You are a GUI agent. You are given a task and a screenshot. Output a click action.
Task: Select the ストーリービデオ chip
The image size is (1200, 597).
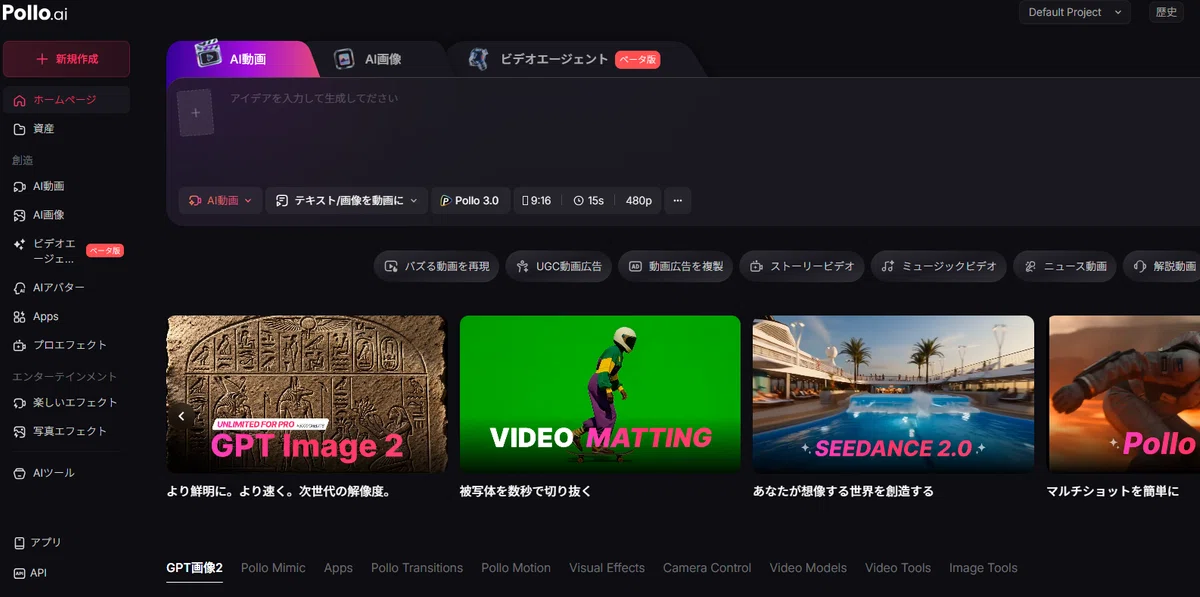click(802, 266)
